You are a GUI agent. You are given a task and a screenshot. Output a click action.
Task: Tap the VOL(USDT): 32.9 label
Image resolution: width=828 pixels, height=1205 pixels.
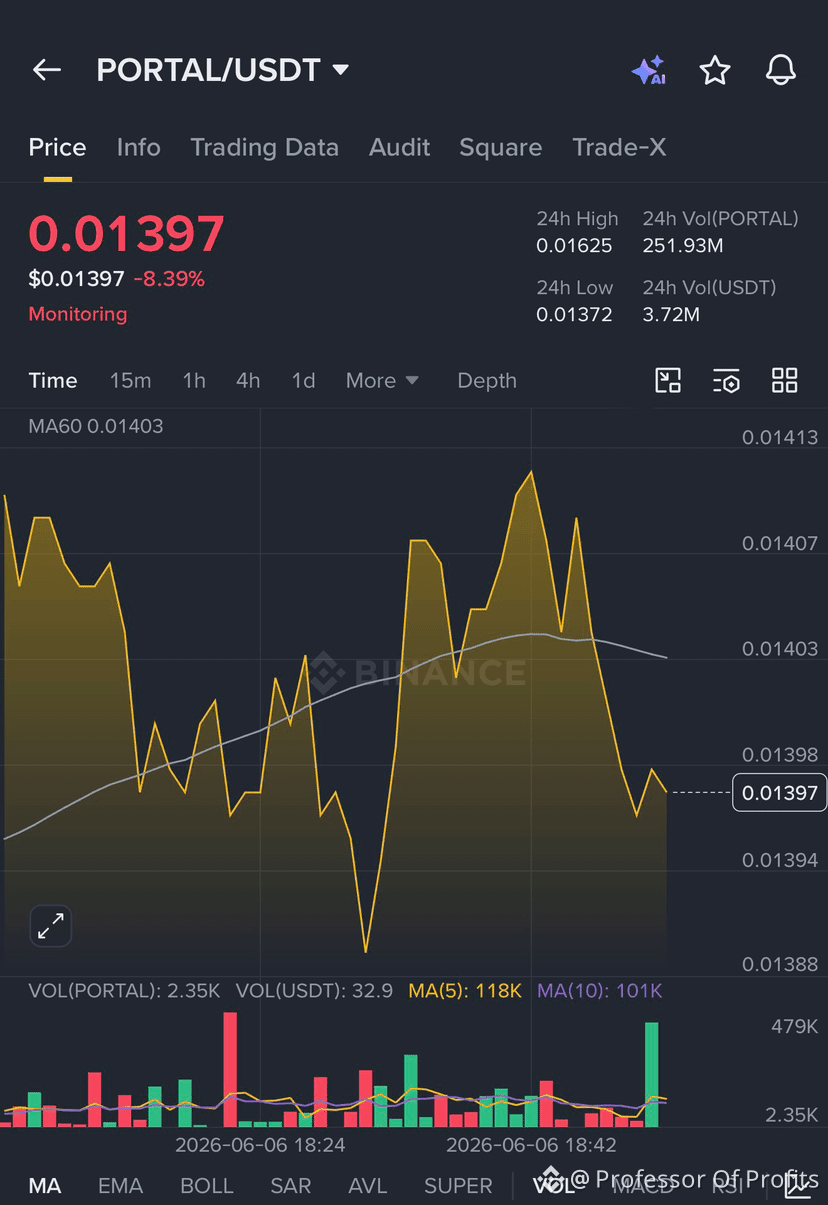tap(314, 991)
